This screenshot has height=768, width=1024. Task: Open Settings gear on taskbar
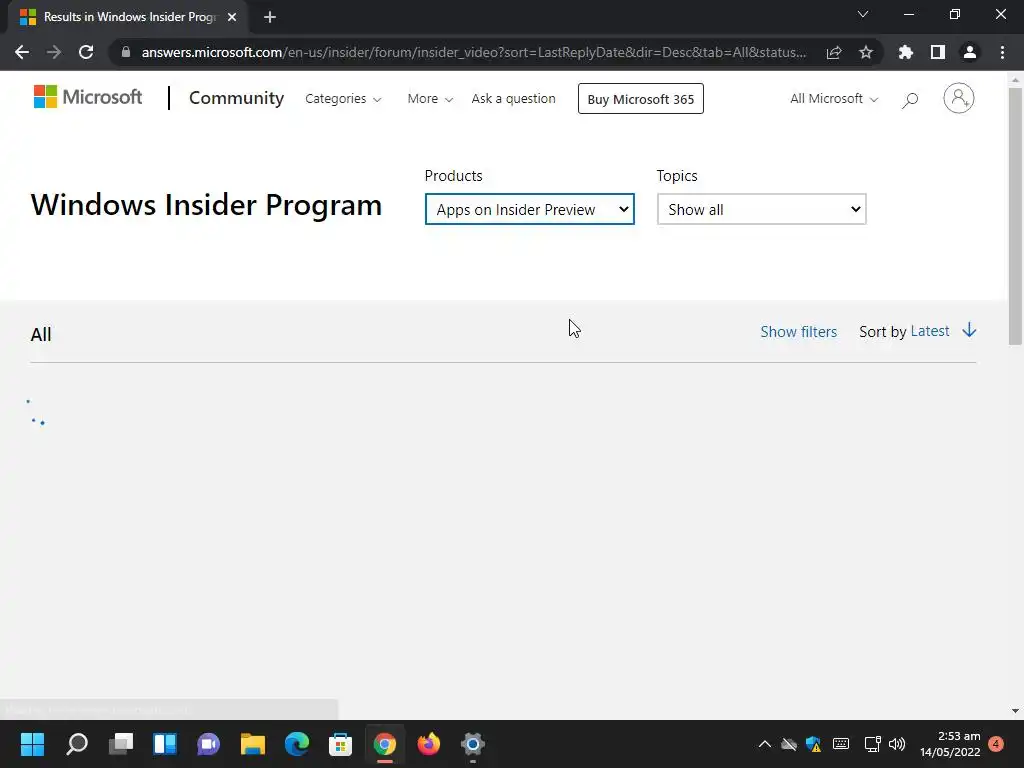click(472, 744)
